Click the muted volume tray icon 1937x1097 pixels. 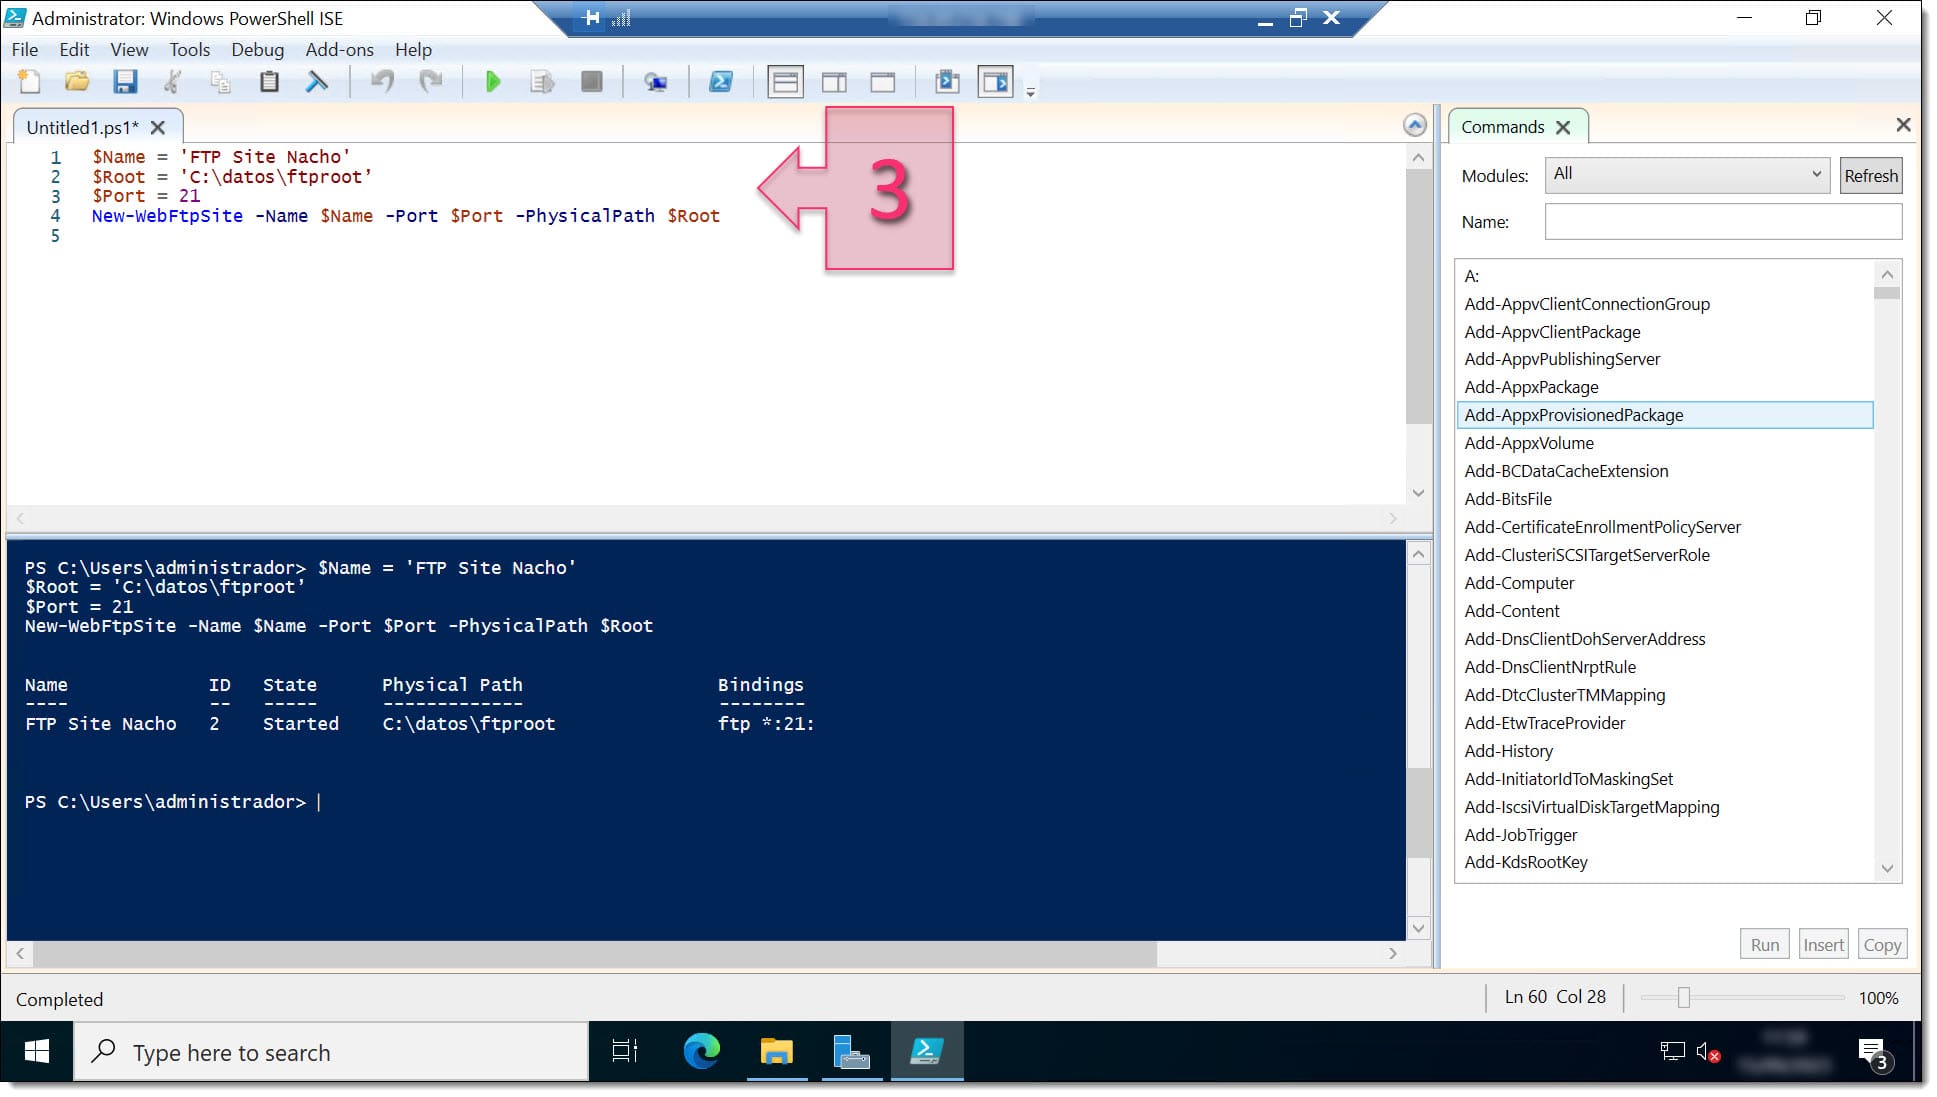[x=1708, y=1051]
